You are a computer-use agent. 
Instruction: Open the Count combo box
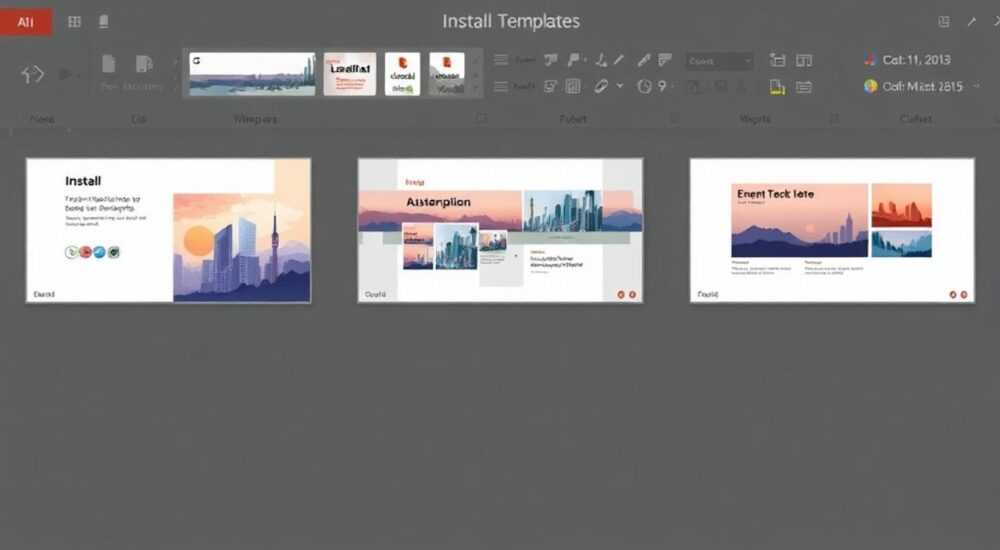tap(719, 61)
